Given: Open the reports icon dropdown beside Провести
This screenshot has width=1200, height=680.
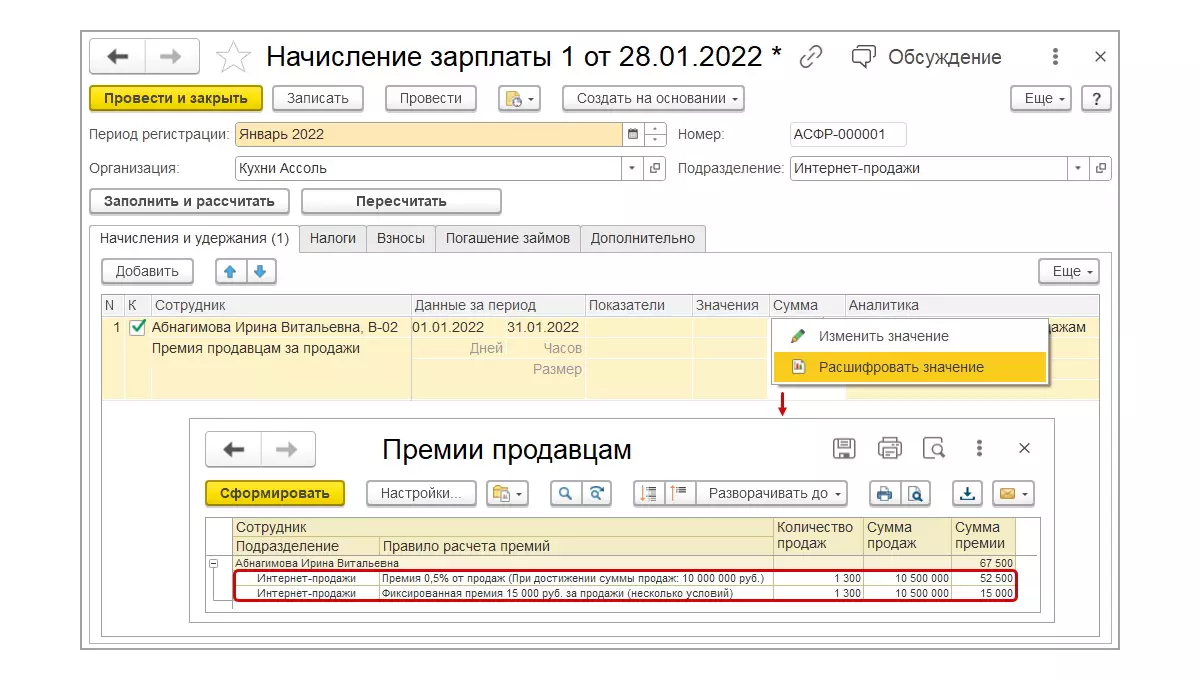Looking at the screenshot, I should click(521, 98).
